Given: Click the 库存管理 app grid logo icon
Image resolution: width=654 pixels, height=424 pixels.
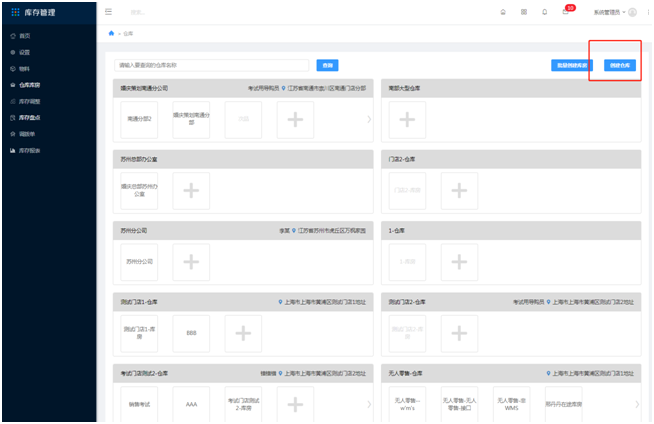Looking at the screenshot, I should [x=15, y=13].
